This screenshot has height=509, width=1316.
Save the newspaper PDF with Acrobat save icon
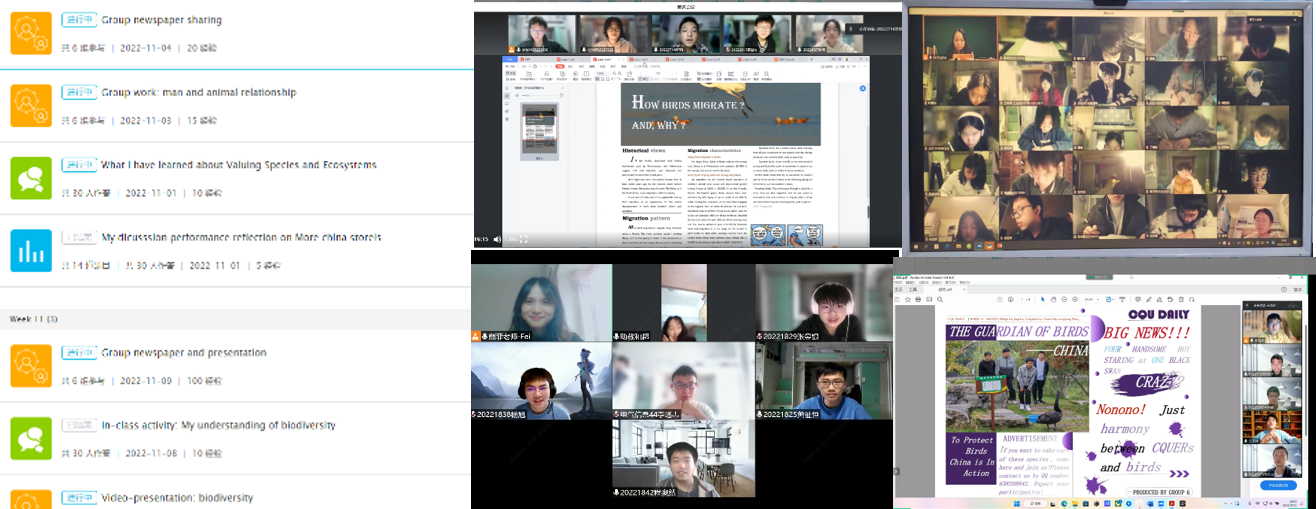click(897, 299)
